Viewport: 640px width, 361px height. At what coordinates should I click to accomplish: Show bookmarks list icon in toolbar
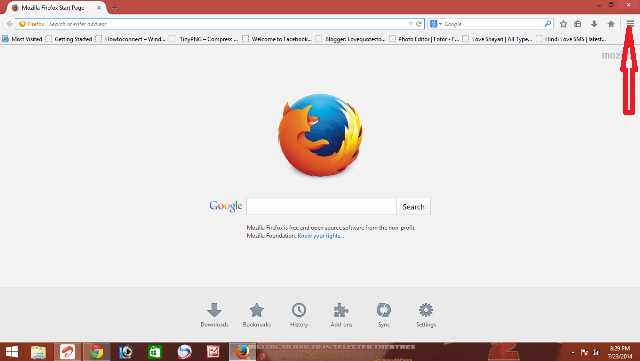tap(578, 24)
